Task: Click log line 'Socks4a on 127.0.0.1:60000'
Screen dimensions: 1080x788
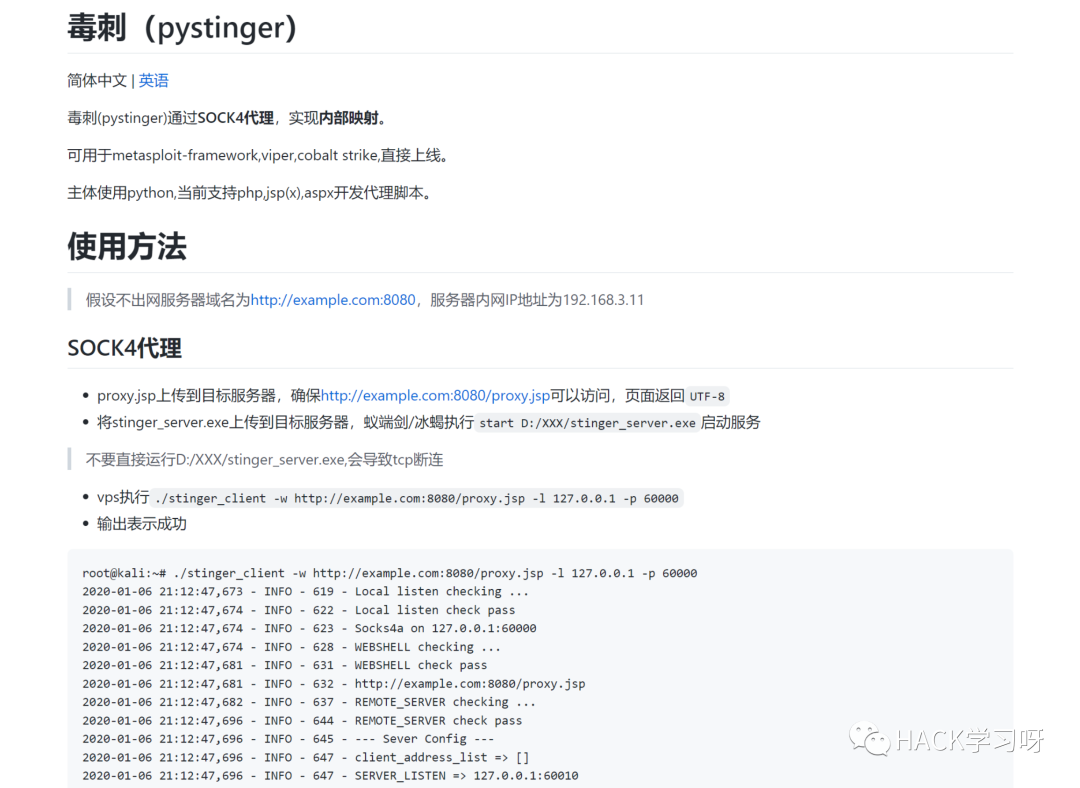Action: 309,628
